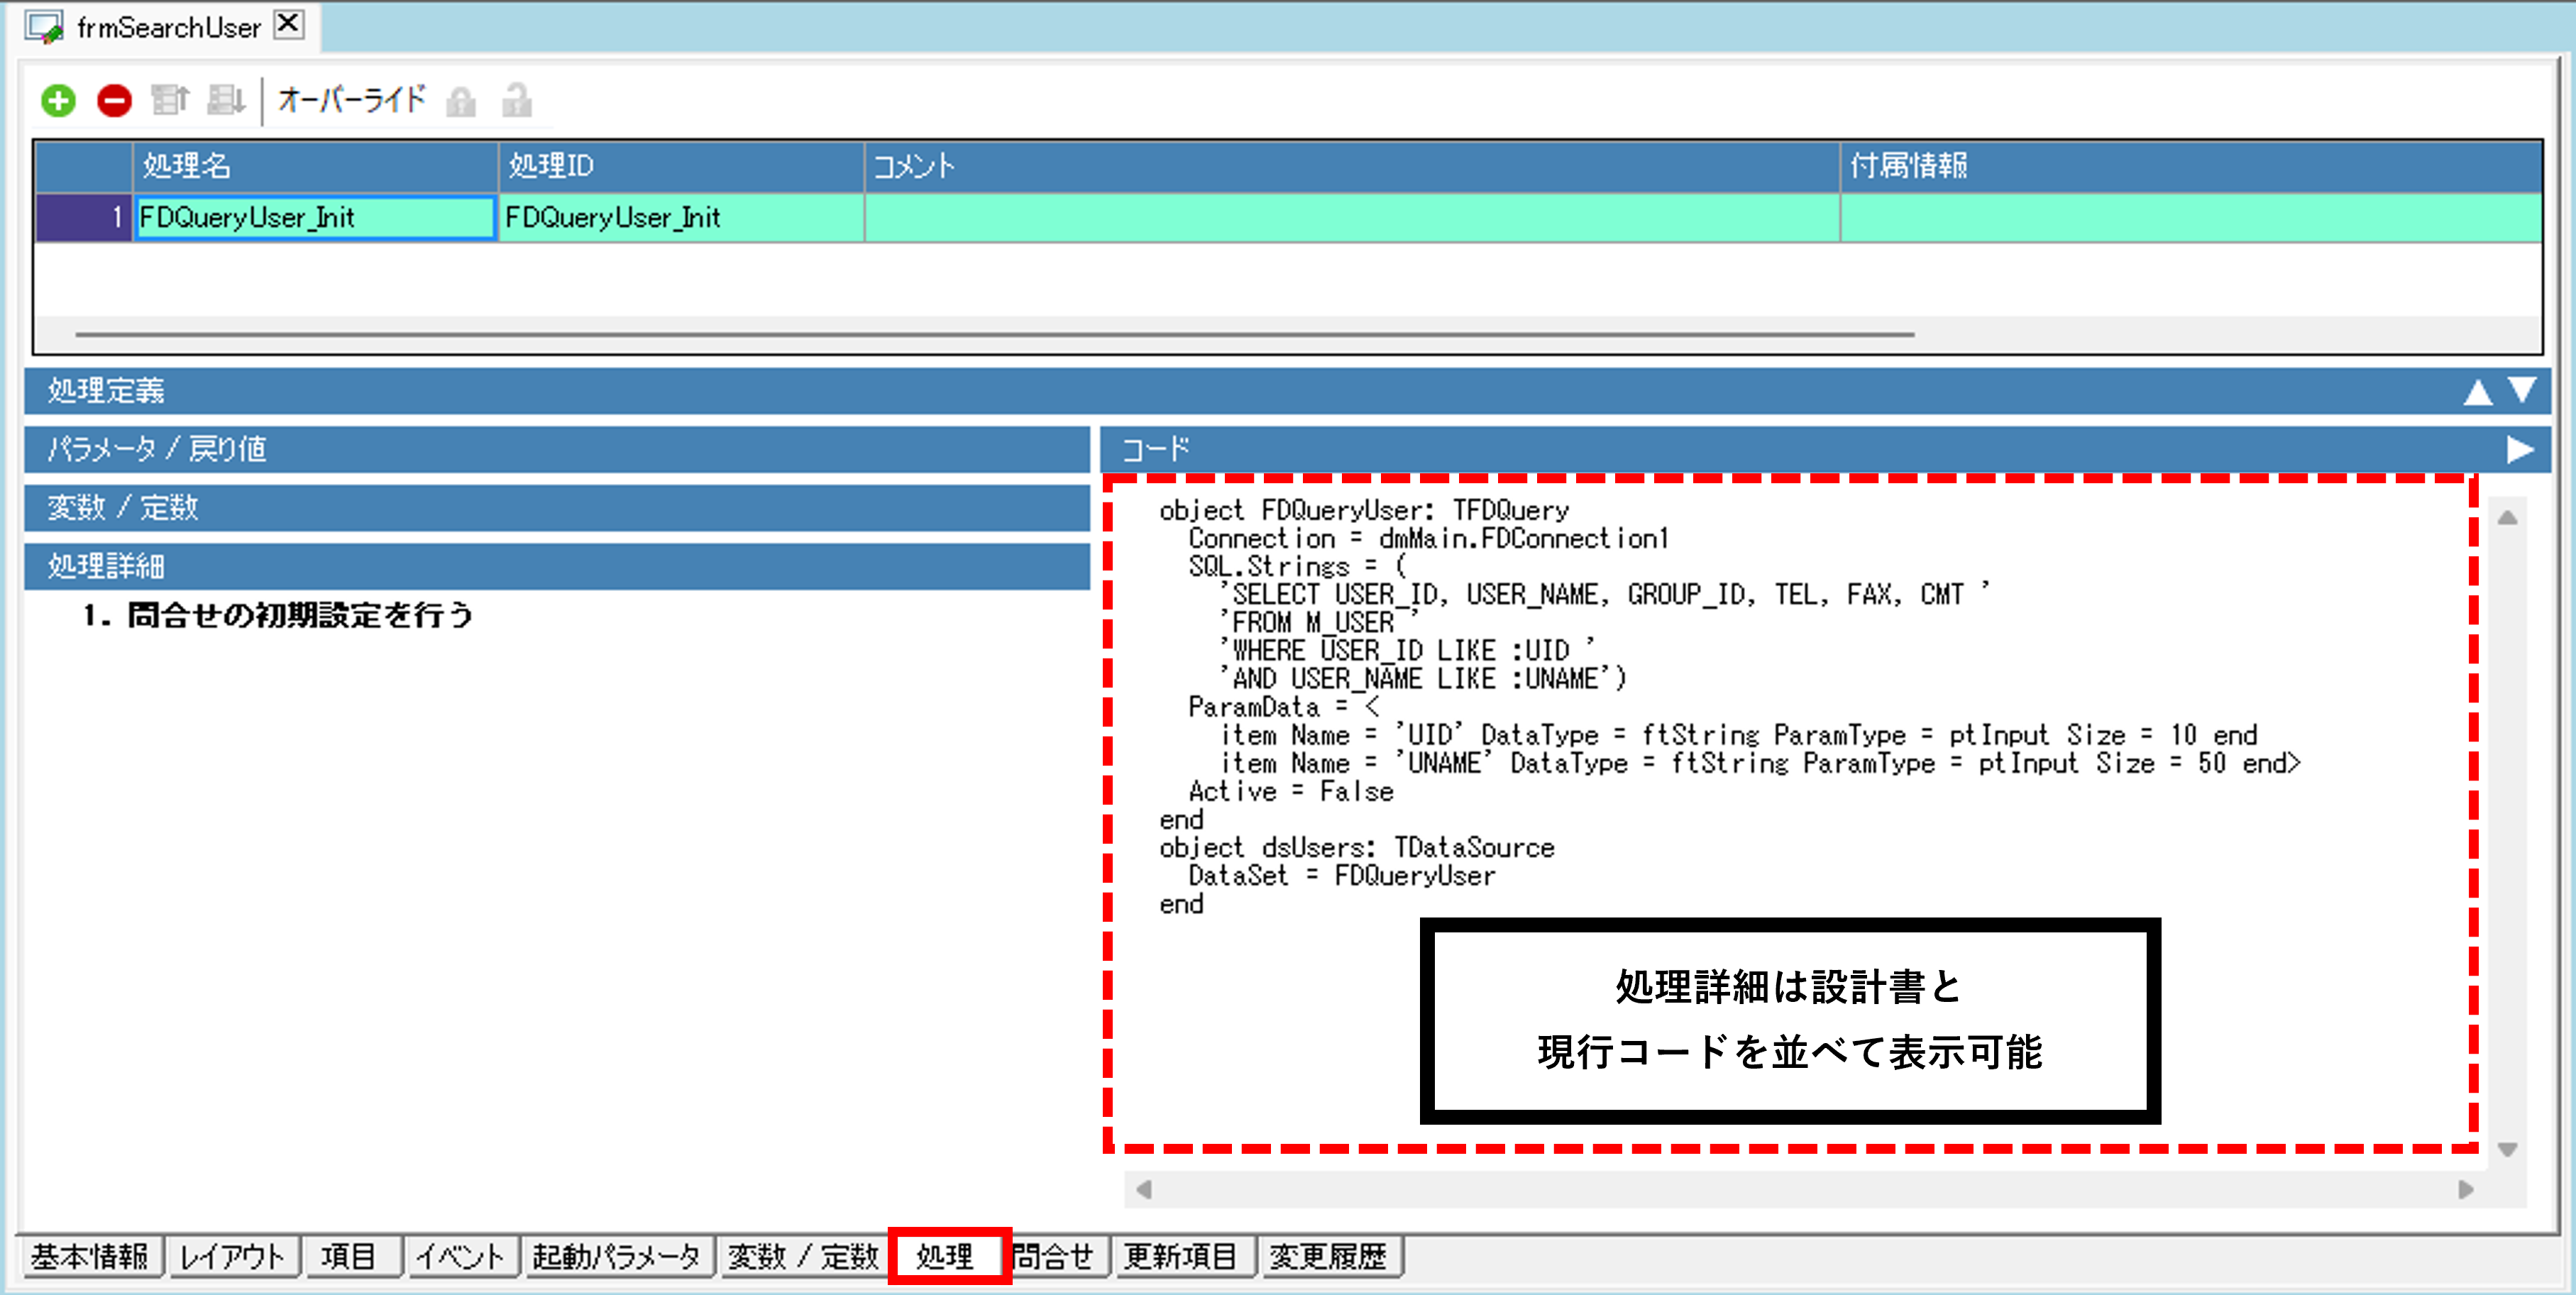
Task: Click the green add row icon
Action: [x=58, y=101]
